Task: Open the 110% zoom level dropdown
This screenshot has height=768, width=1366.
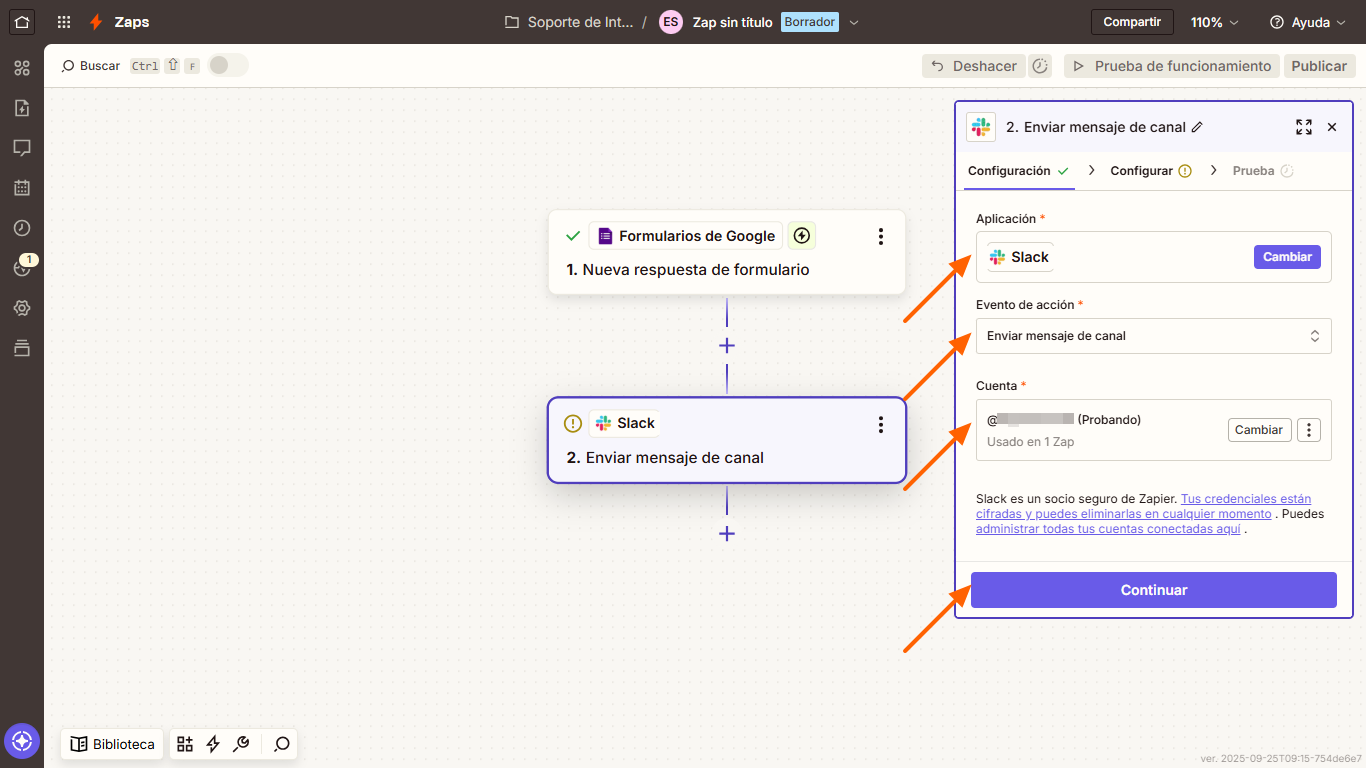Action: [x=1213, y=21]
